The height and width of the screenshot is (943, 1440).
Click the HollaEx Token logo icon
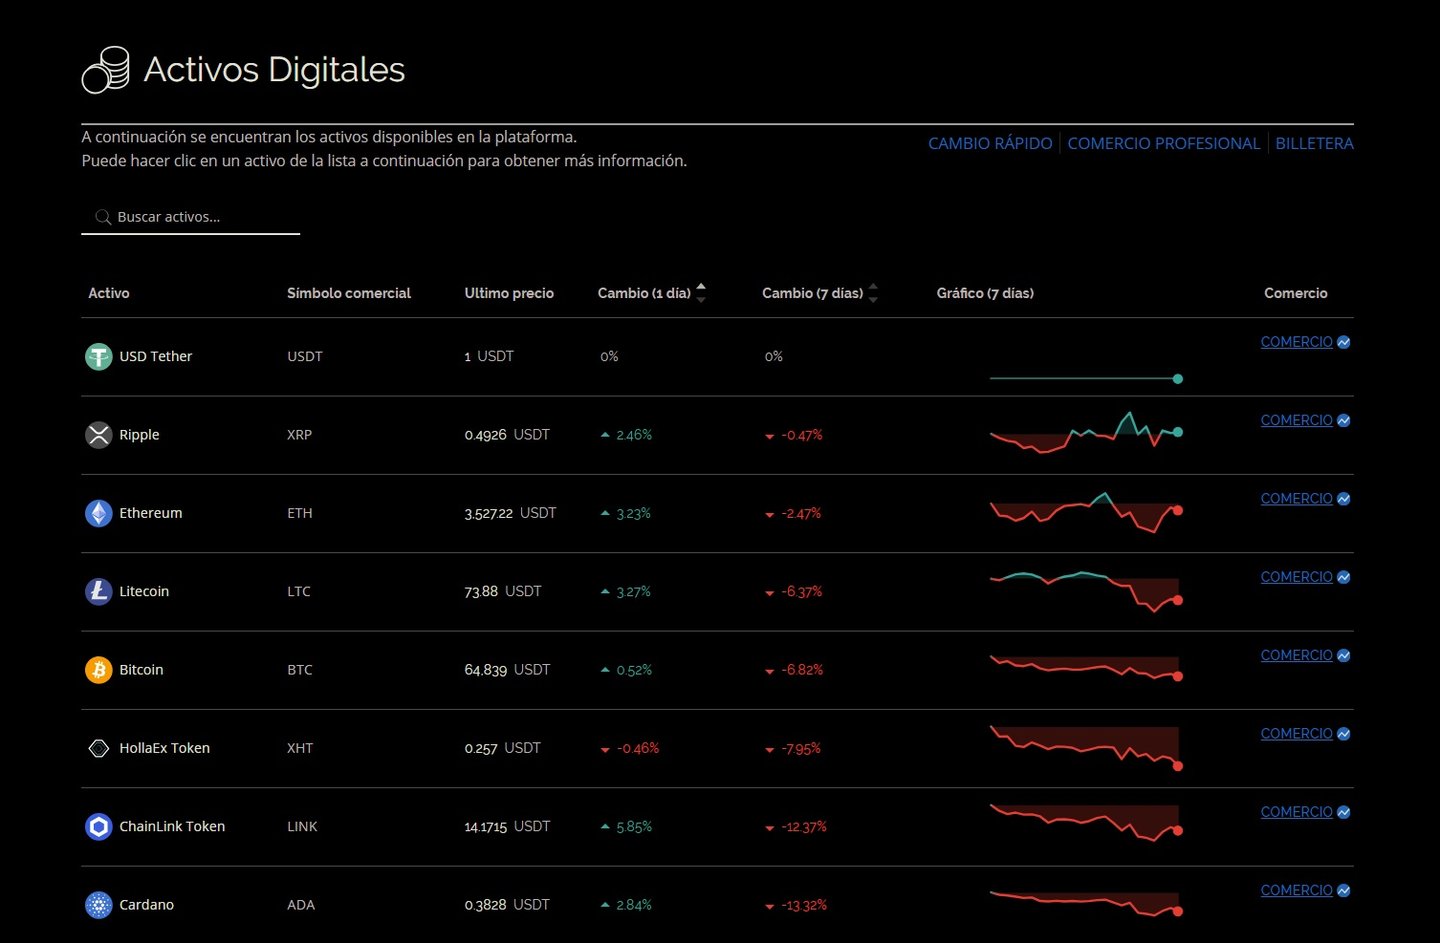pos(98,748)
